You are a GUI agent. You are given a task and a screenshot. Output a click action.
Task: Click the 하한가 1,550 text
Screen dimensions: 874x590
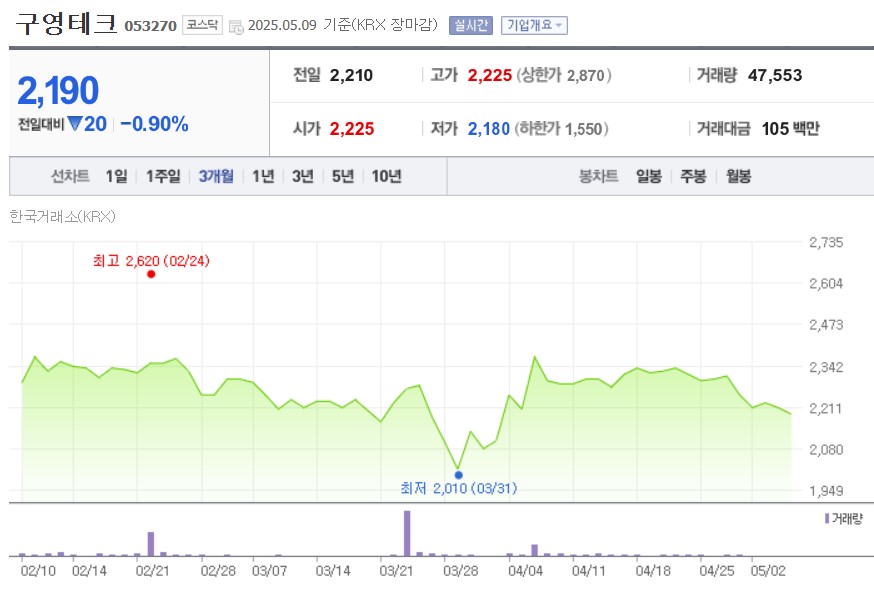[x=561, y=129]
